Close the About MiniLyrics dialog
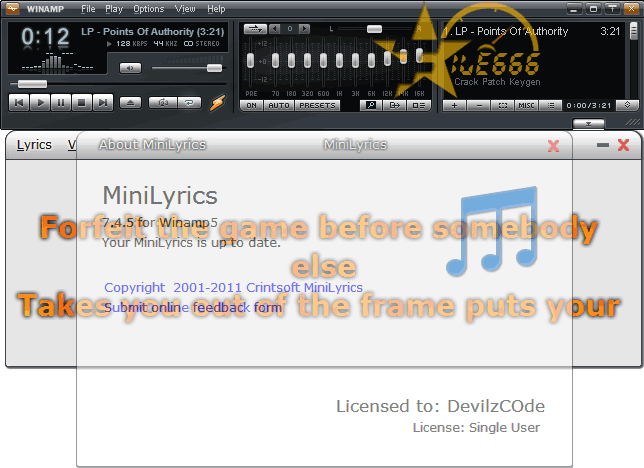This screenshot has width=644, height=468. point(553,146)
